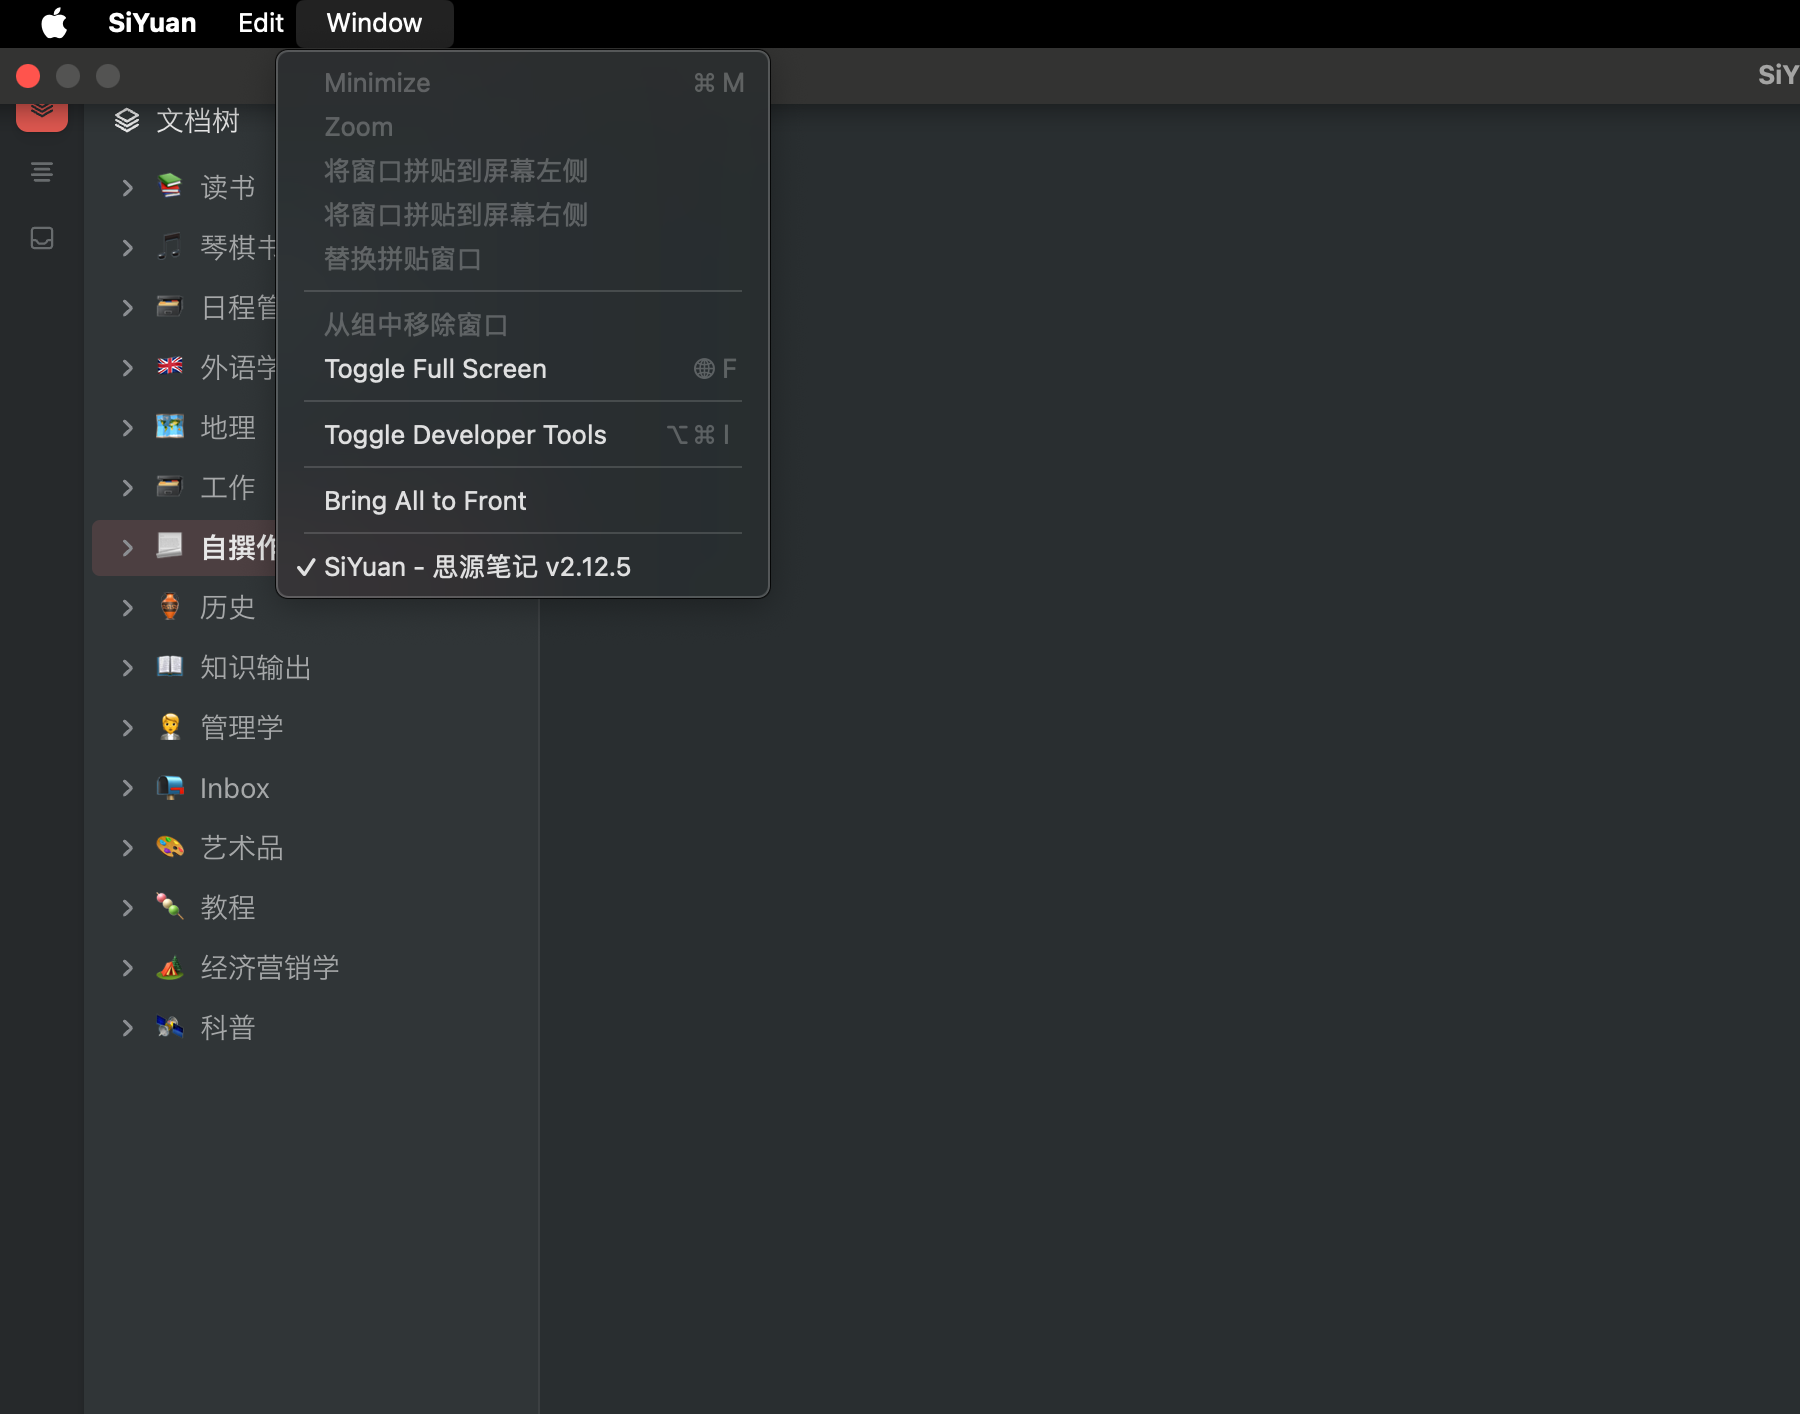Open the outline panel icon in left dock
Image resolution: width=1800 pixels, height=1414 pixels.
42,172
